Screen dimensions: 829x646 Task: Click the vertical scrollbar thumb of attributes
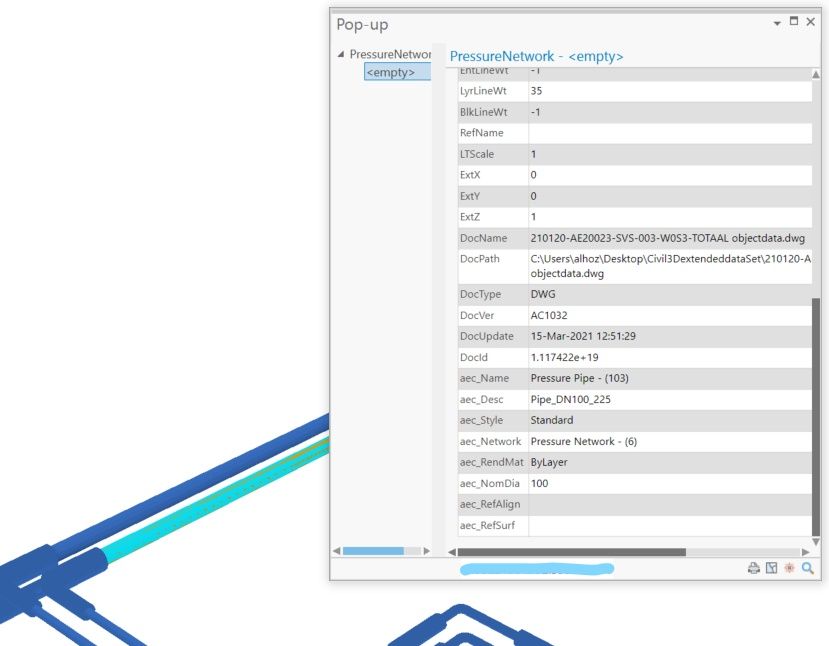click(816, 417)
